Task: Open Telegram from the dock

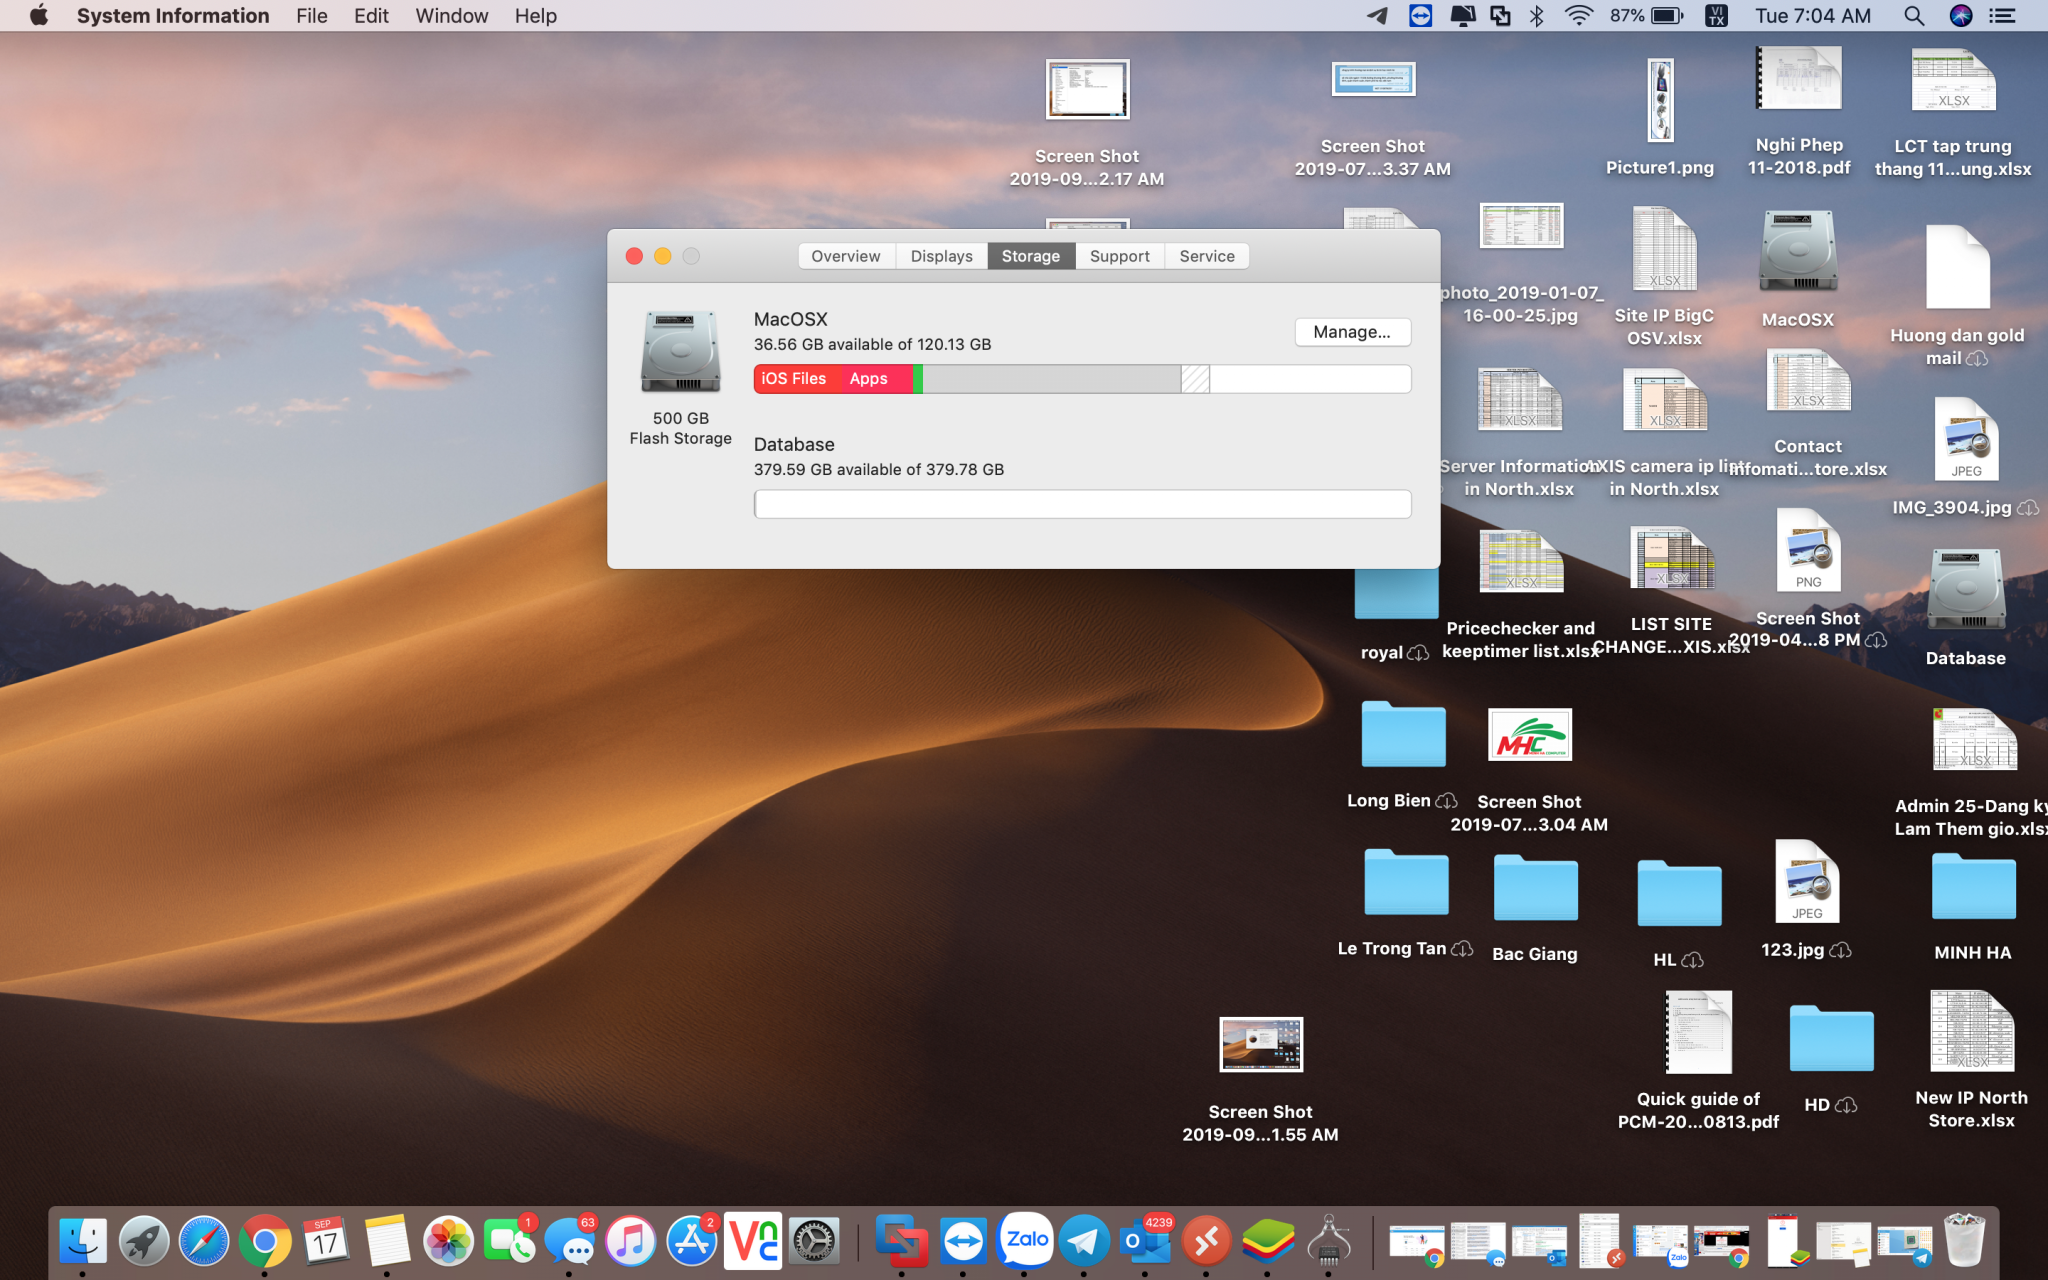Action: pyautogui.click(x=1085, y=1241)
